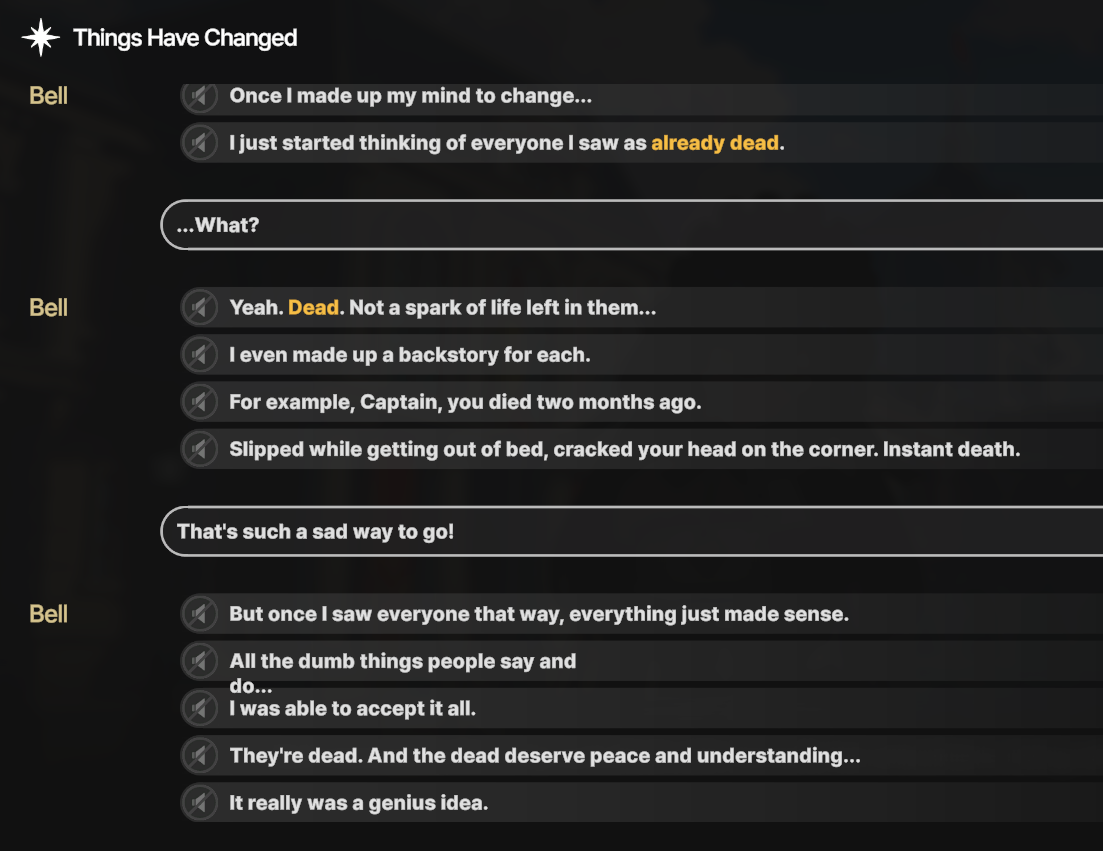The image size is (1103, 851).
Task: Click the first Bell speaker name
Action: pyautogui.click(x=49, y=96)
